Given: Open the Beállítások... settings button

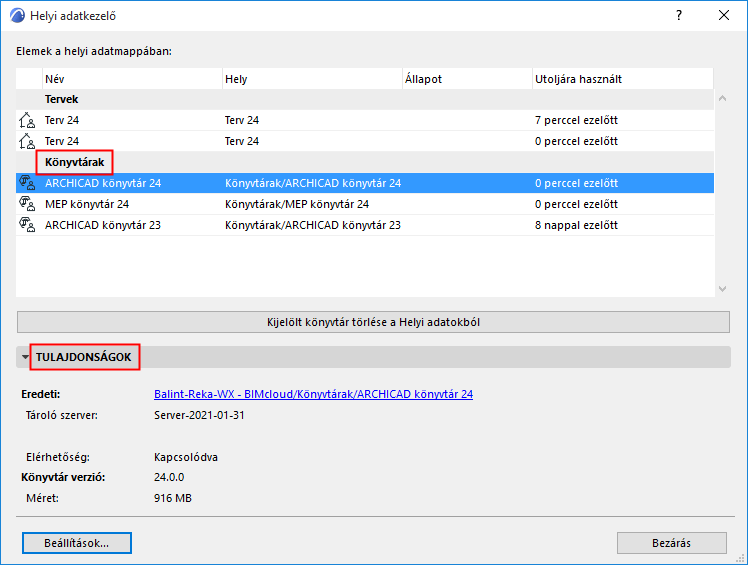Looking at the screenshot, I should (x=77, y=543).
